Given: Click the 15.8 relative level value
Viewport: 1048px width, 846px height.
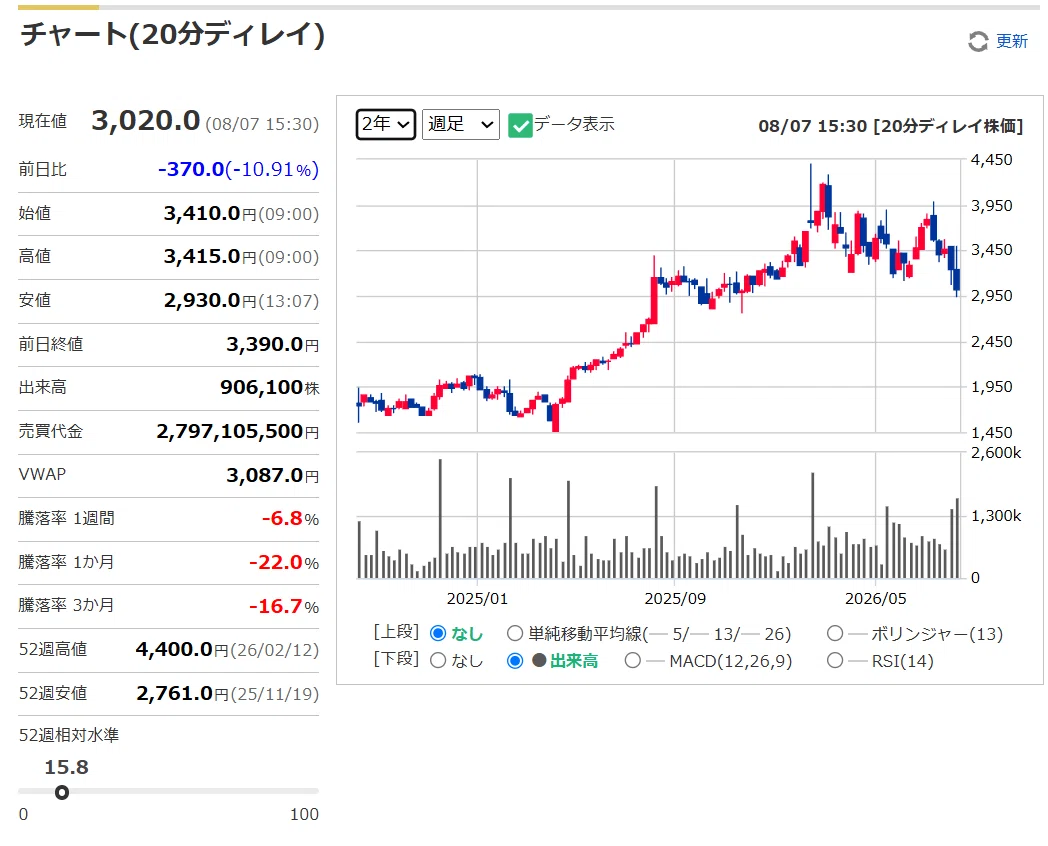Looking at the screenshot, I should 66,767.
